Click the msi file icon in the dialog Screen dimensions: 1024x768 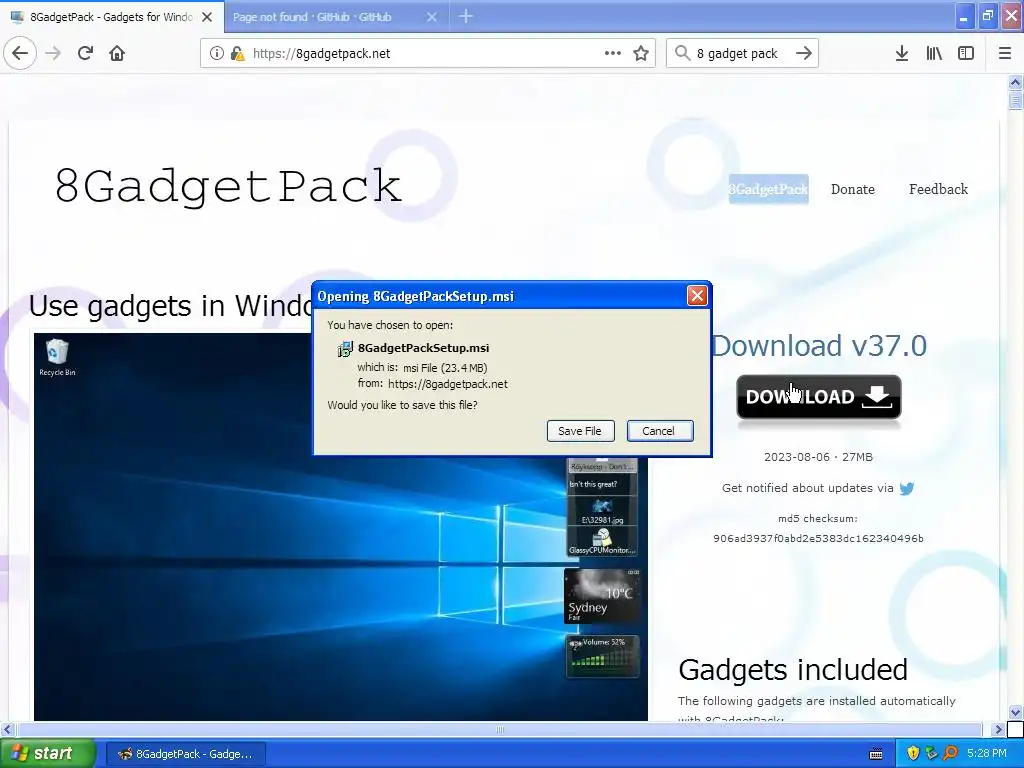345,349
